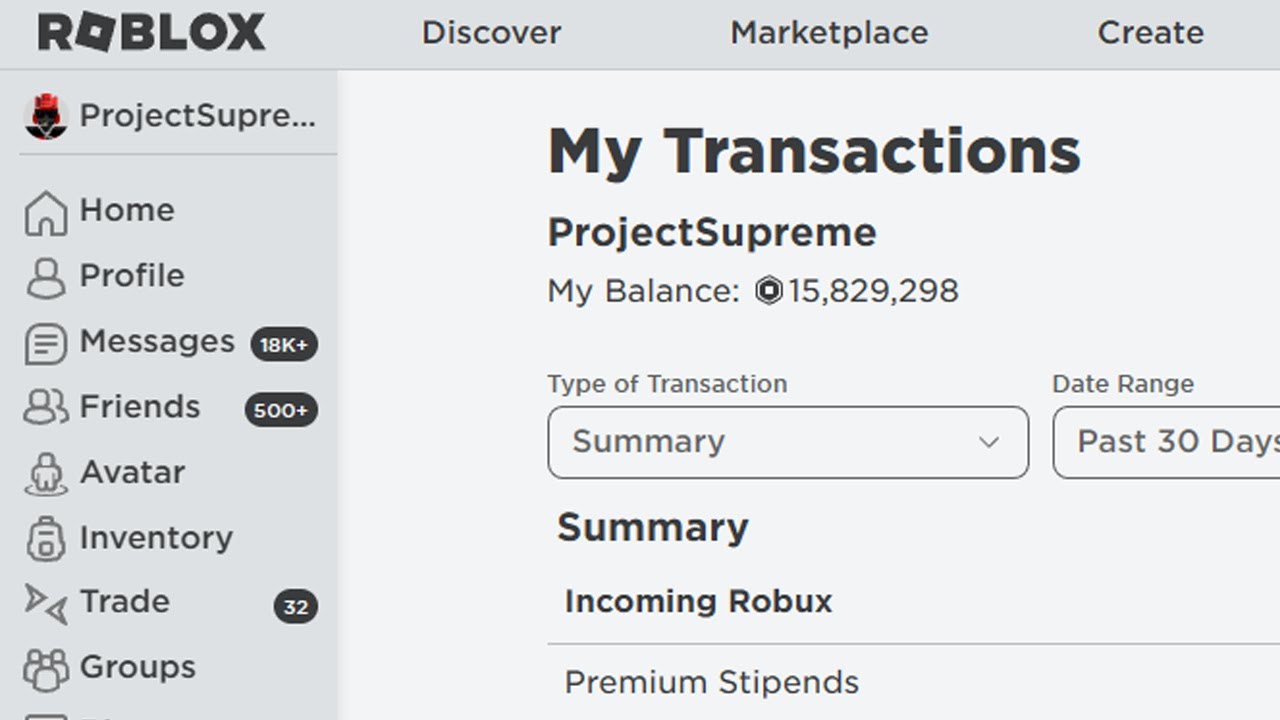Click the 18K+ messages badge
The image size is (1280, 720).
(x=284, y=345)
